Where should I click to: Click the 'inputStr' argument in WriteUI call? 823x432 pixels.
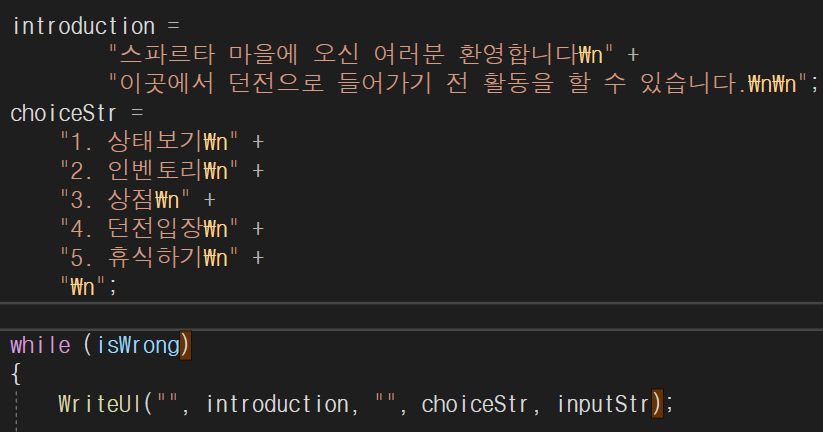pyautogui.click(x=604, y=404)
